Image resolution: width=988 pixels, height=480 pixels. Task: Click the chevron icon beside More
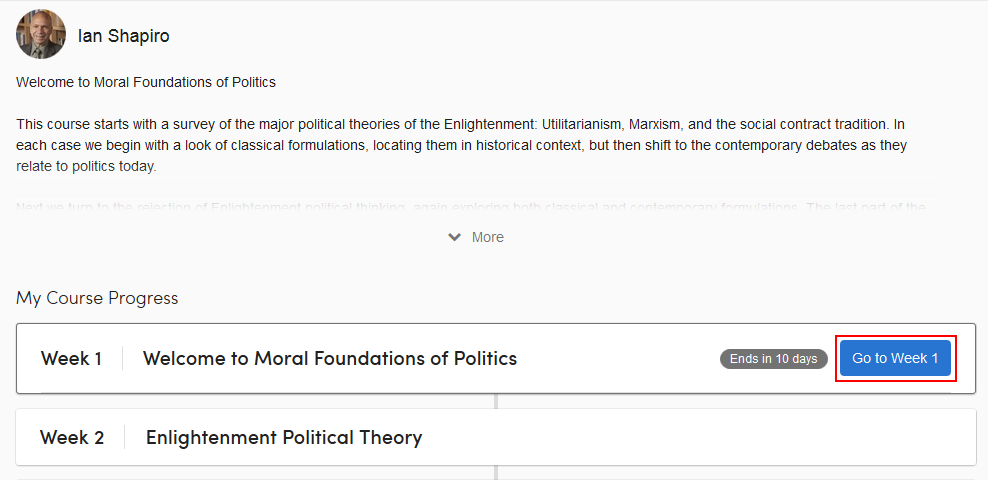(x=455, y=237)
